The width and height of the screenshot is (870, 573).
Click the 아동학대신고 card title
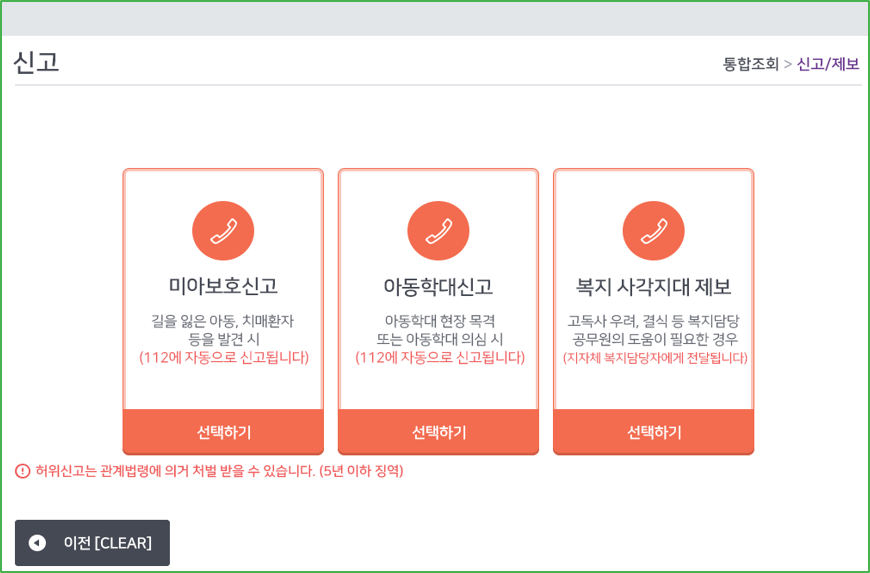[x=438, y=287]
